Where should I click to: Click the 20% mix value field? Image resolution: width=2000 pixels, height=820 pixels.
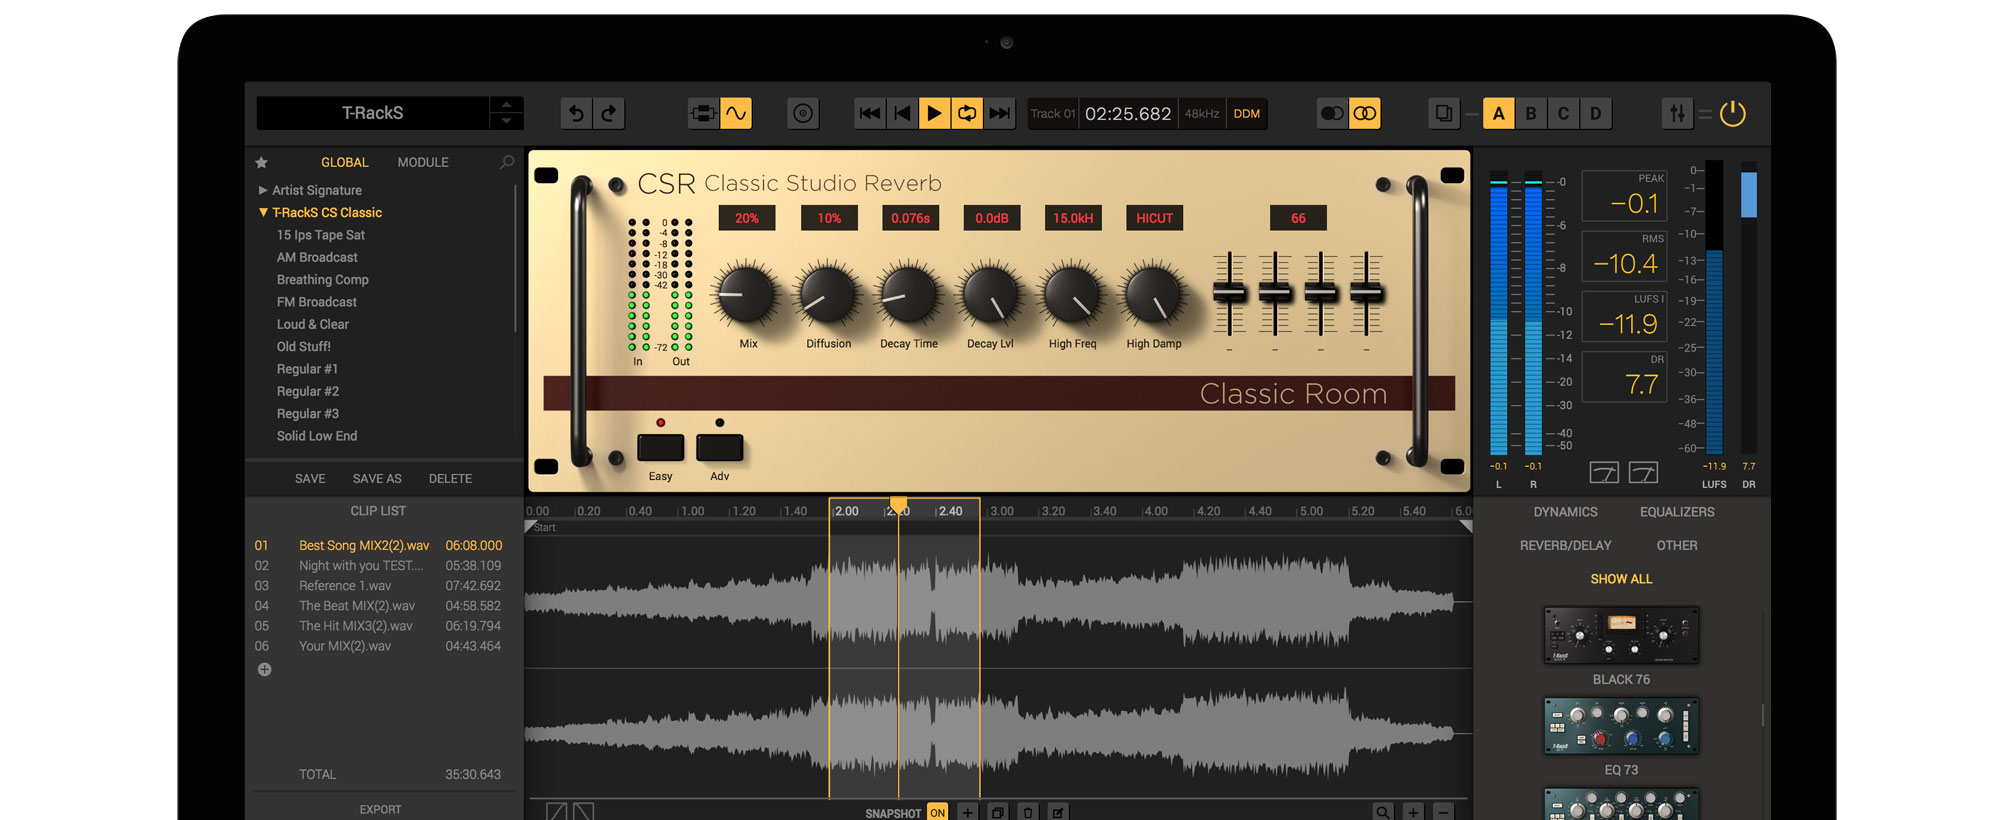pos(747,218)
